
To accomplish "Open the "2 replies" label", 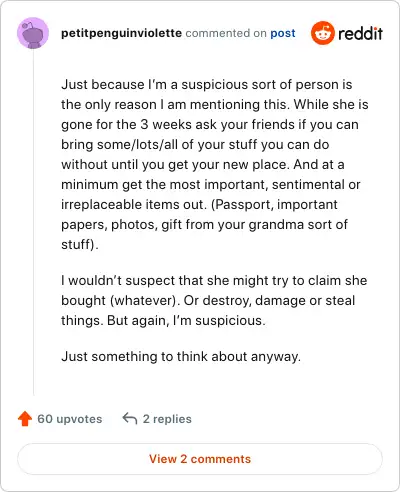I will click(167, 419).
